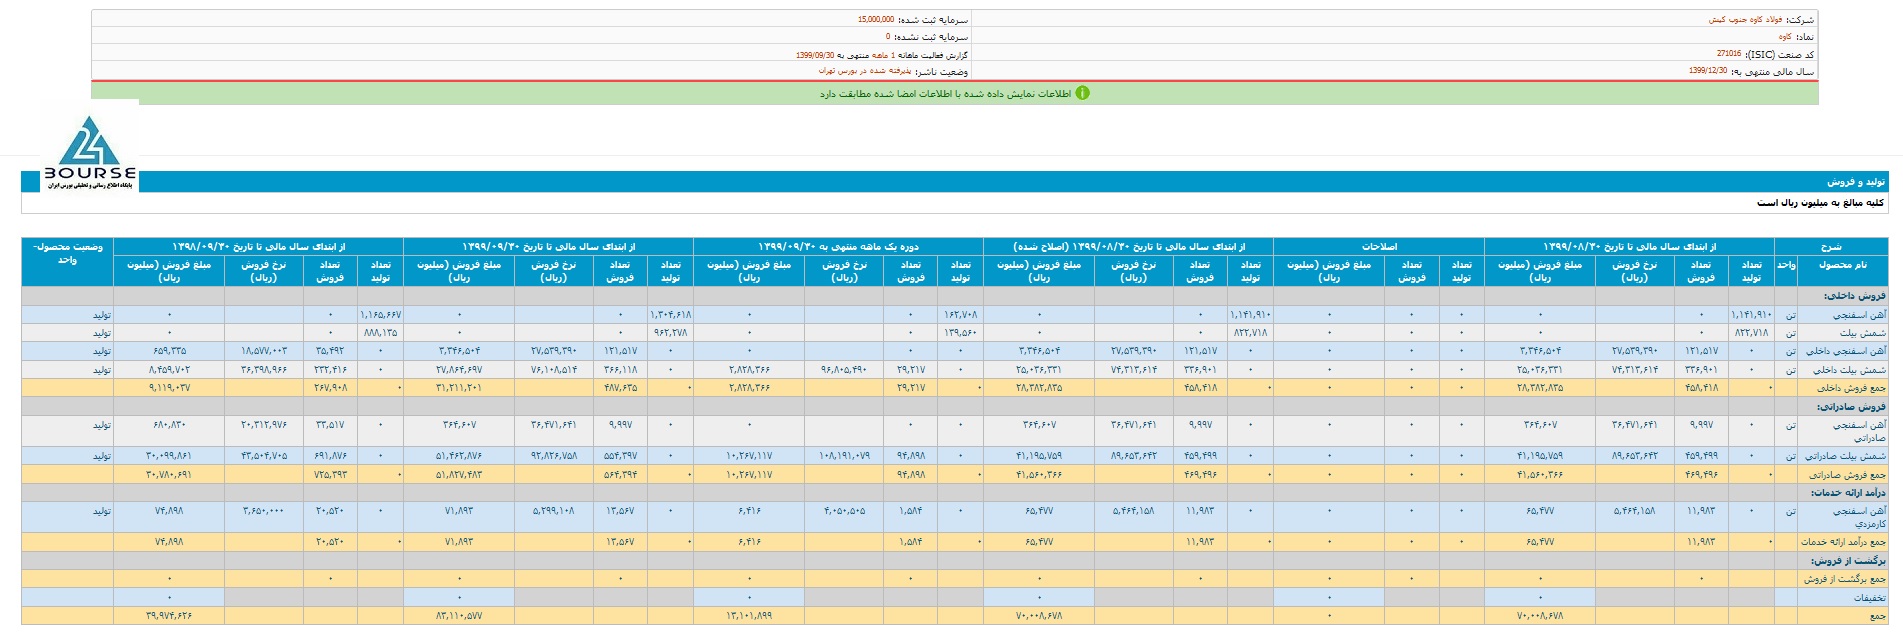
Task: Click the prior-year production cell ۸۸۸,۱۳۵
Action: click(x=381, y=333)
